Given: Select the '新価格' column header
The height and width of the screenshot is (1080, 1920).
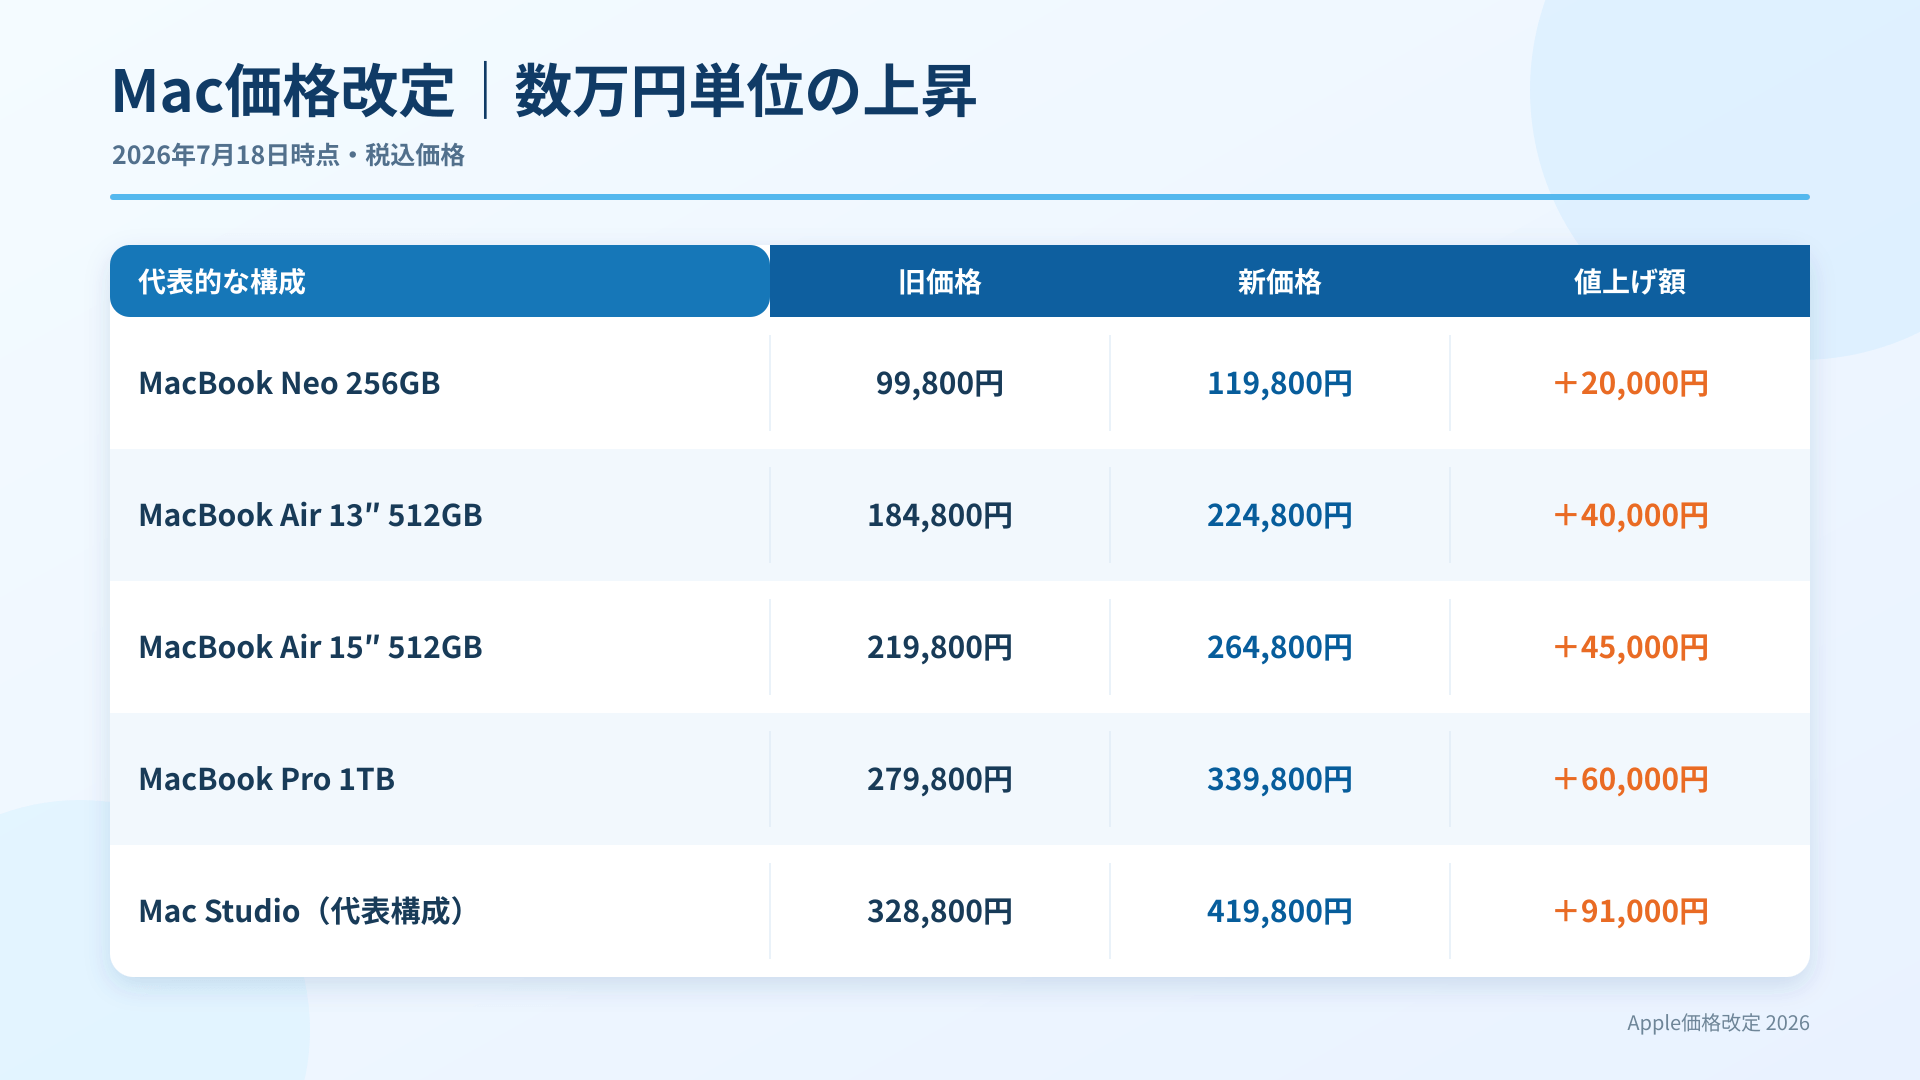Looking at the screenshot, I should pos(1279,282).
